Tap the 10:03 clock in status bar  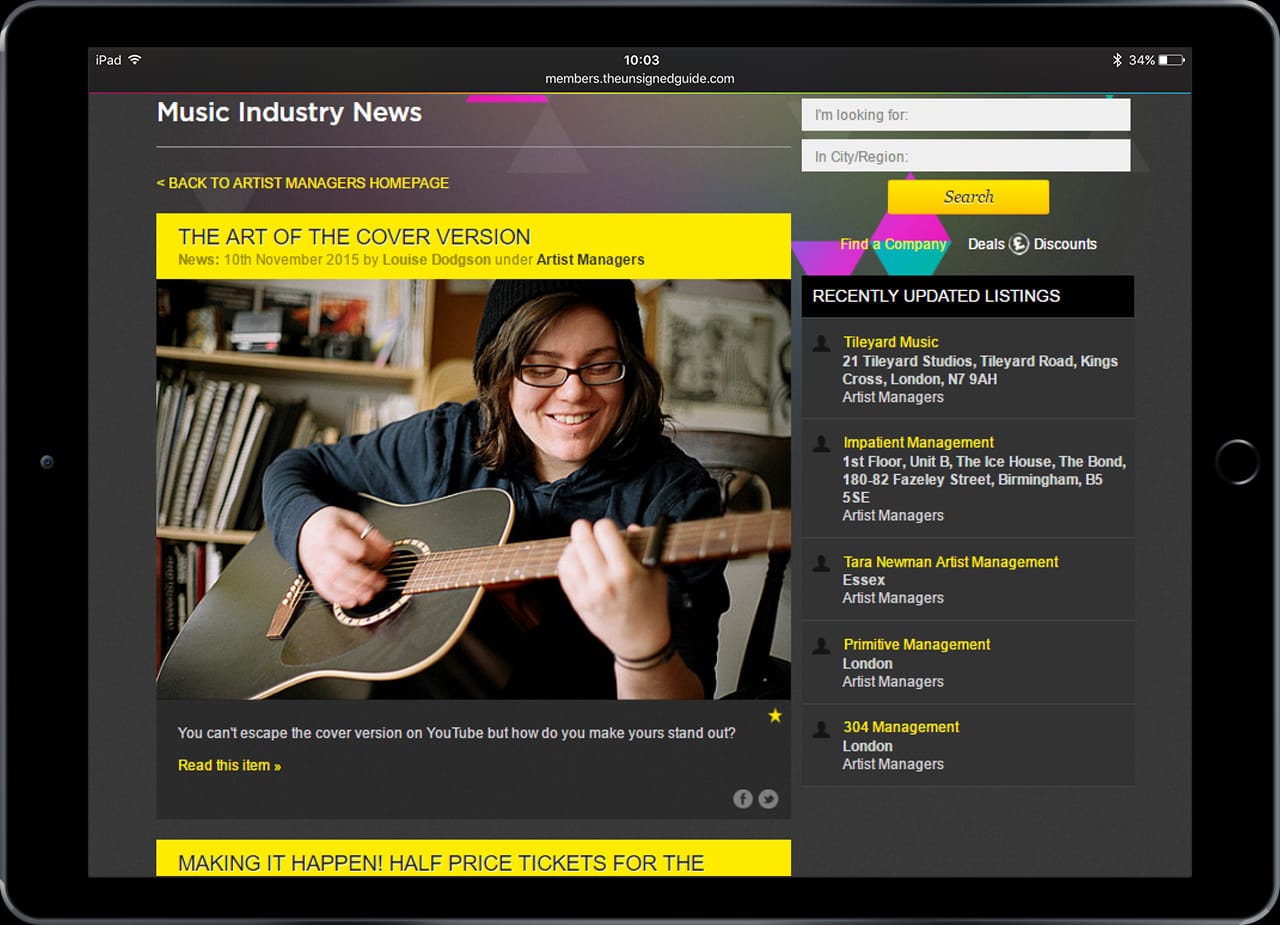click(x=641, y=60)
